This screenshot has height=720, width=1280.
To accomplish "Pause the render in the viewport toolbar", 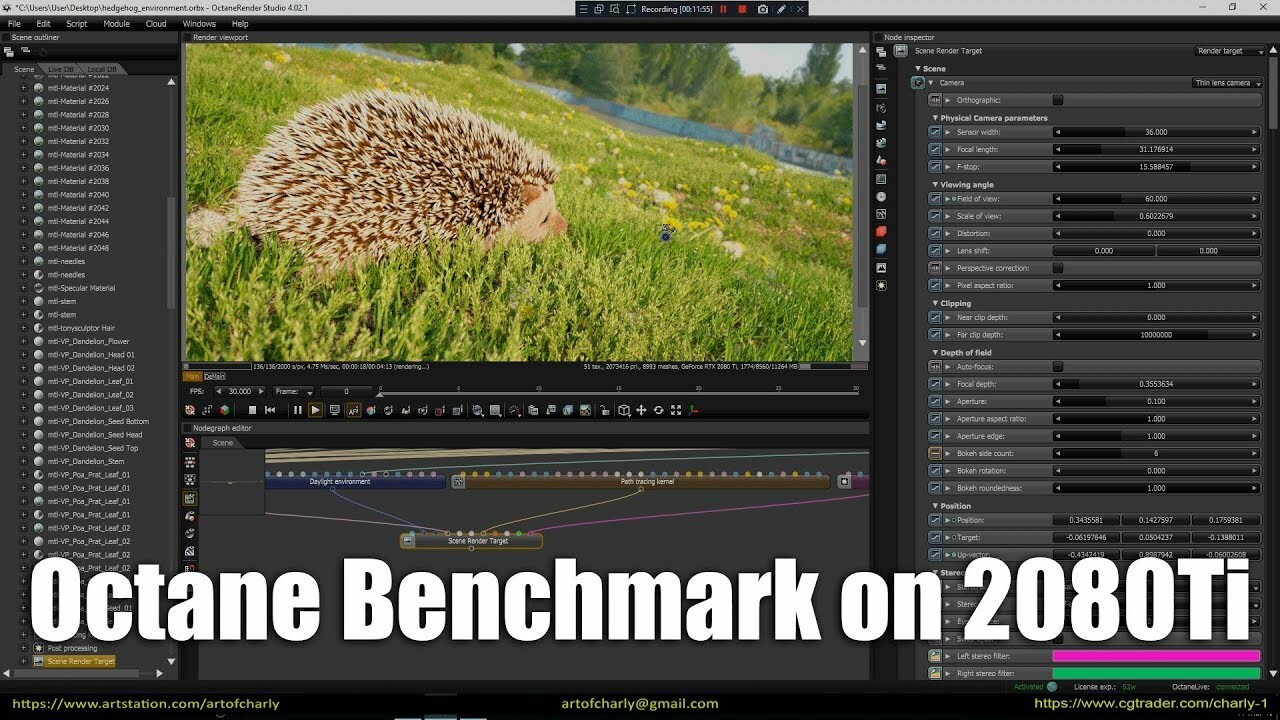I will [296, 410].
